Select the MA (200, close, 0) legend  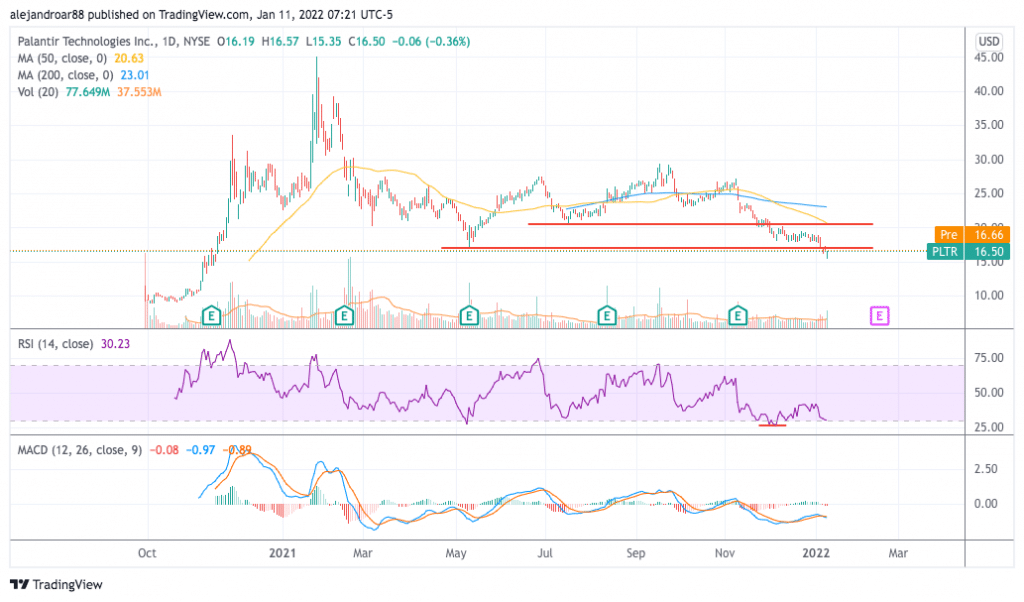[65, 75]
